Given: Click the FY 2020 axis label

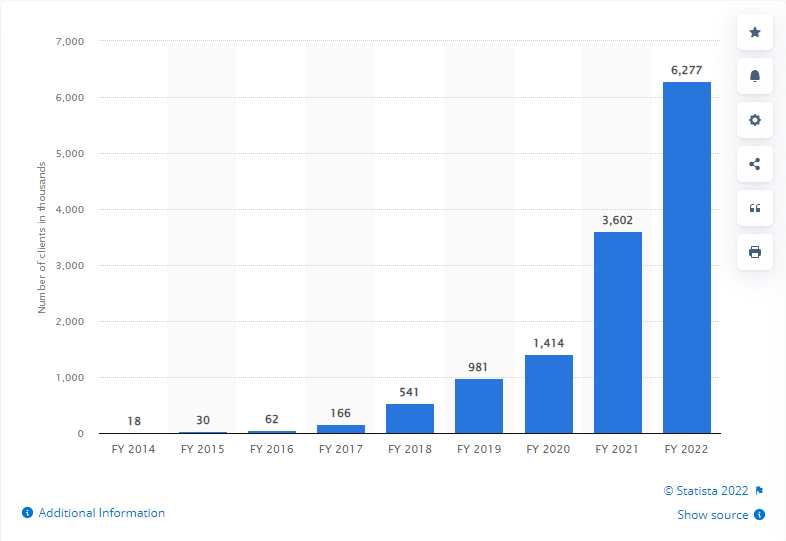Looking at the screenshot, I should (x=548, y=449).
